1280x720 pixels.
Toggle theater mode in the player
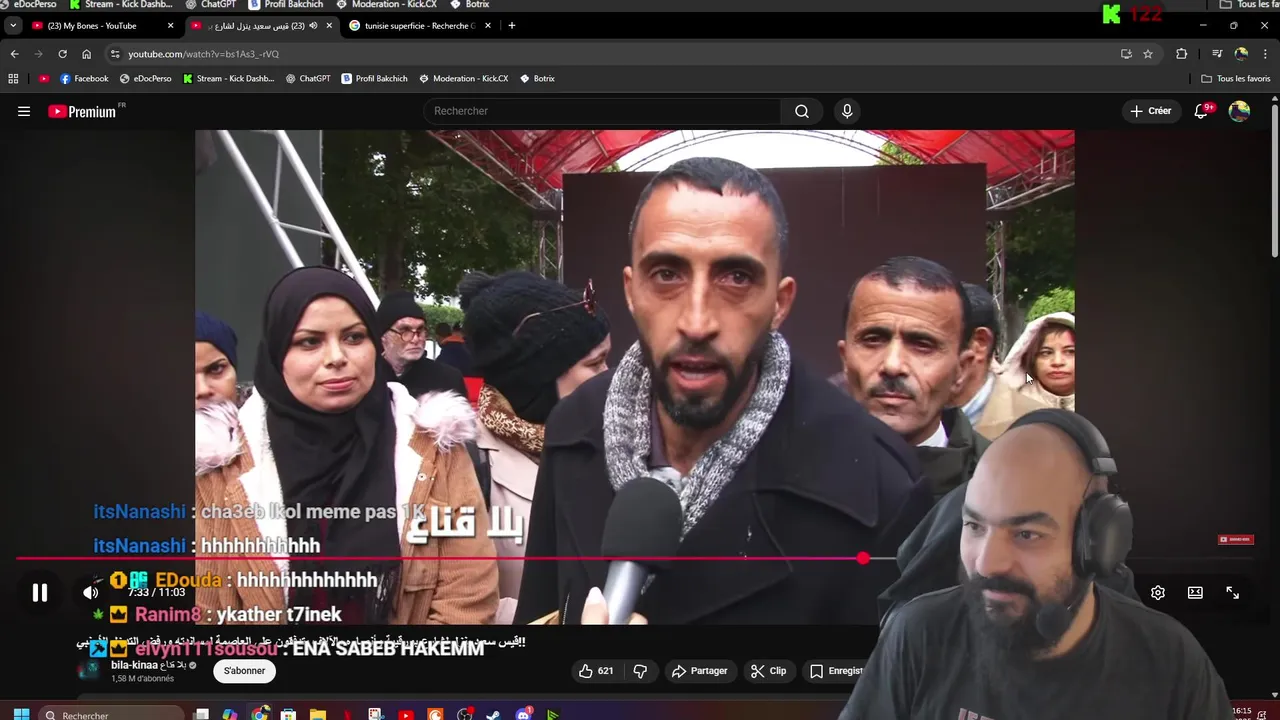[x=1195, y=593]
